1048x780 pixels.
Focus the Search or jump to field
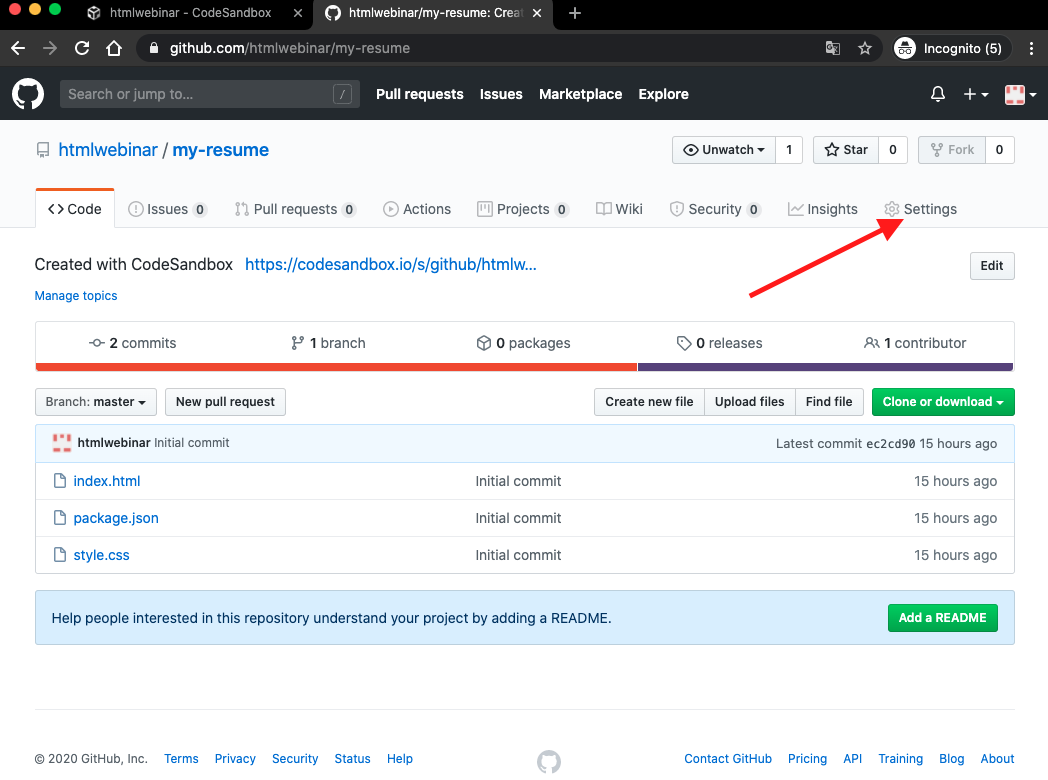[198, 94]
